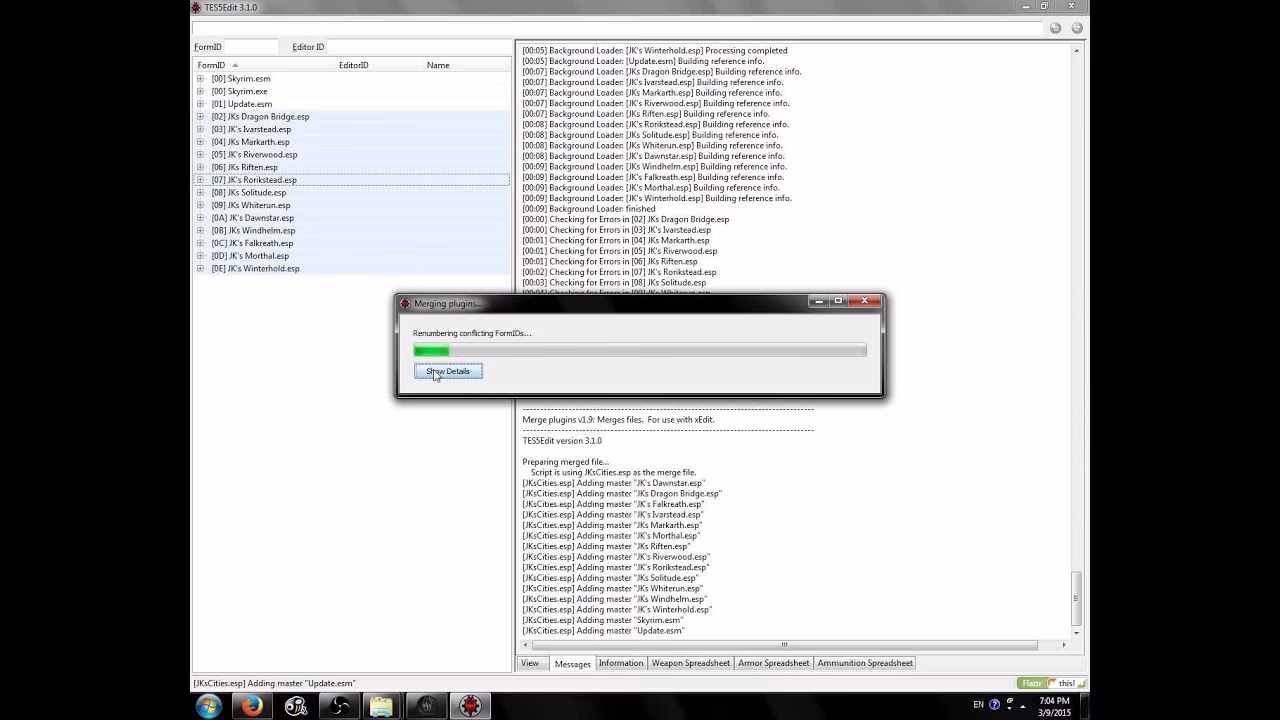Image resolution: width=1280 pixels, height=720 pixels.
Task: Sort by the FormID column header
Action: pos(264,65)
